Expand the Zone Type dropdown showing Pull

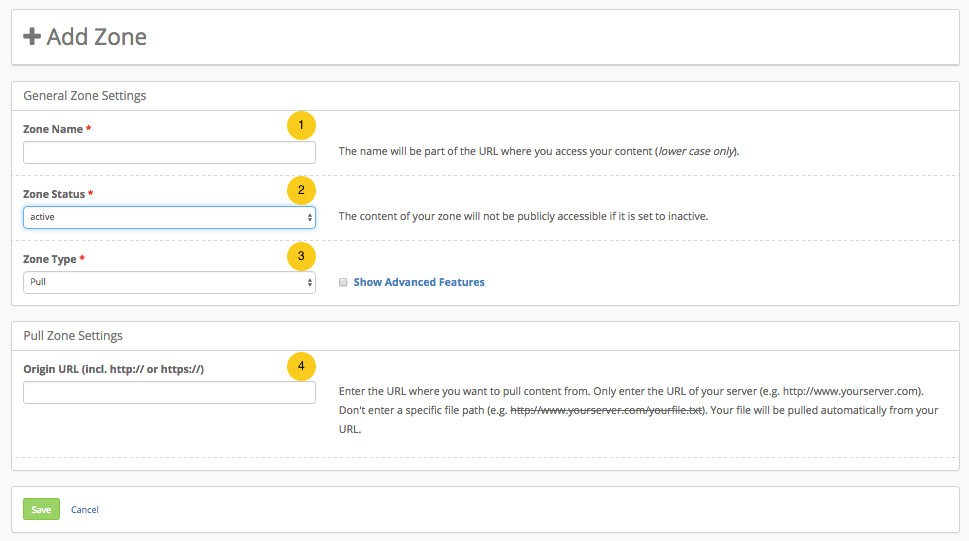pos(169,282)
